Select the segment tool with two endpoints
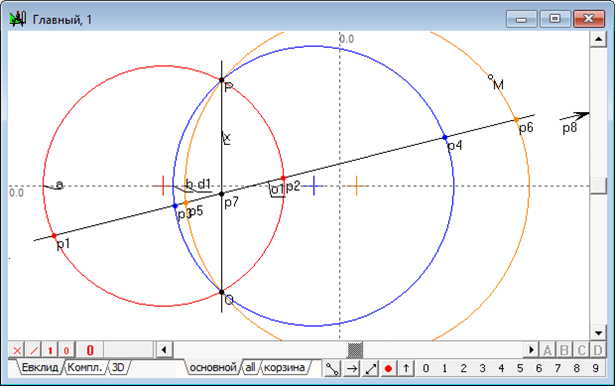The width and height of the screenshot is (615, 386). [332, 369]
